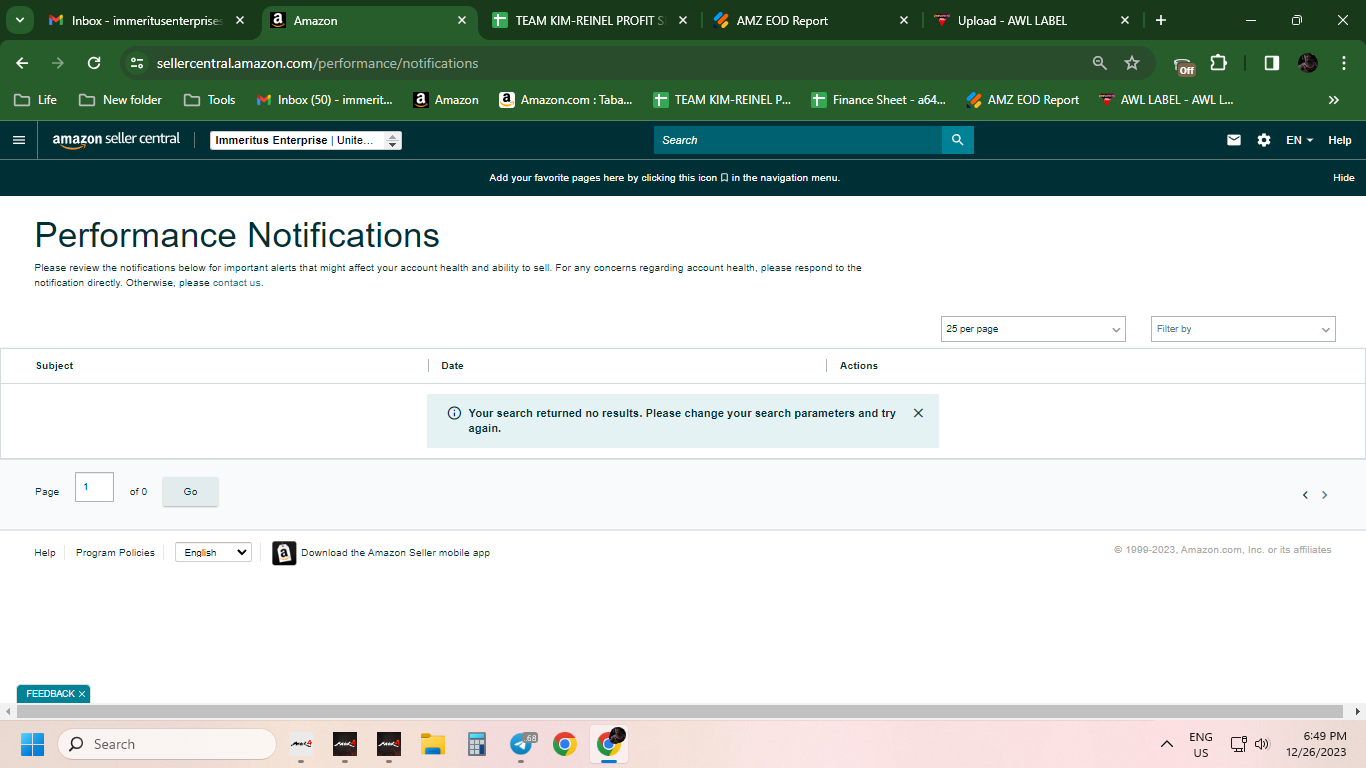Hide the favorite pages banner

coord(1344,178)
